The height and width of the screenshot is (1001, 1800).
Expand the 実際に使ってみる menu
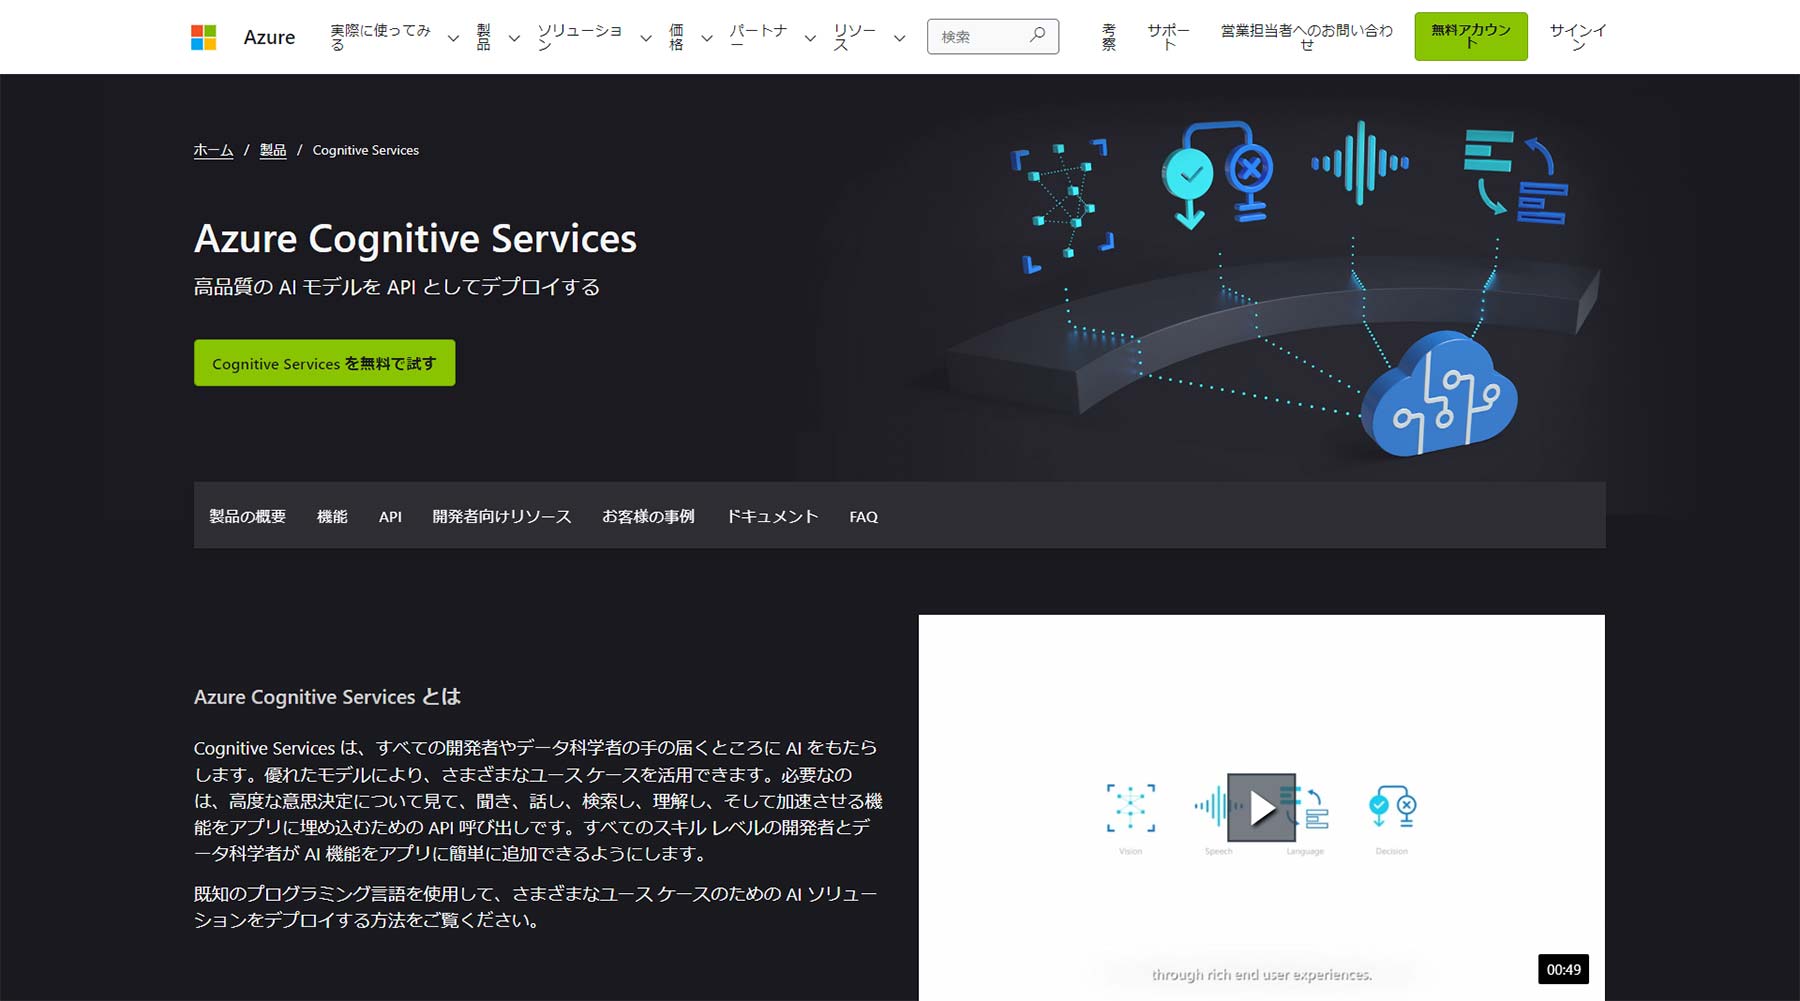[x=395, y=37]
